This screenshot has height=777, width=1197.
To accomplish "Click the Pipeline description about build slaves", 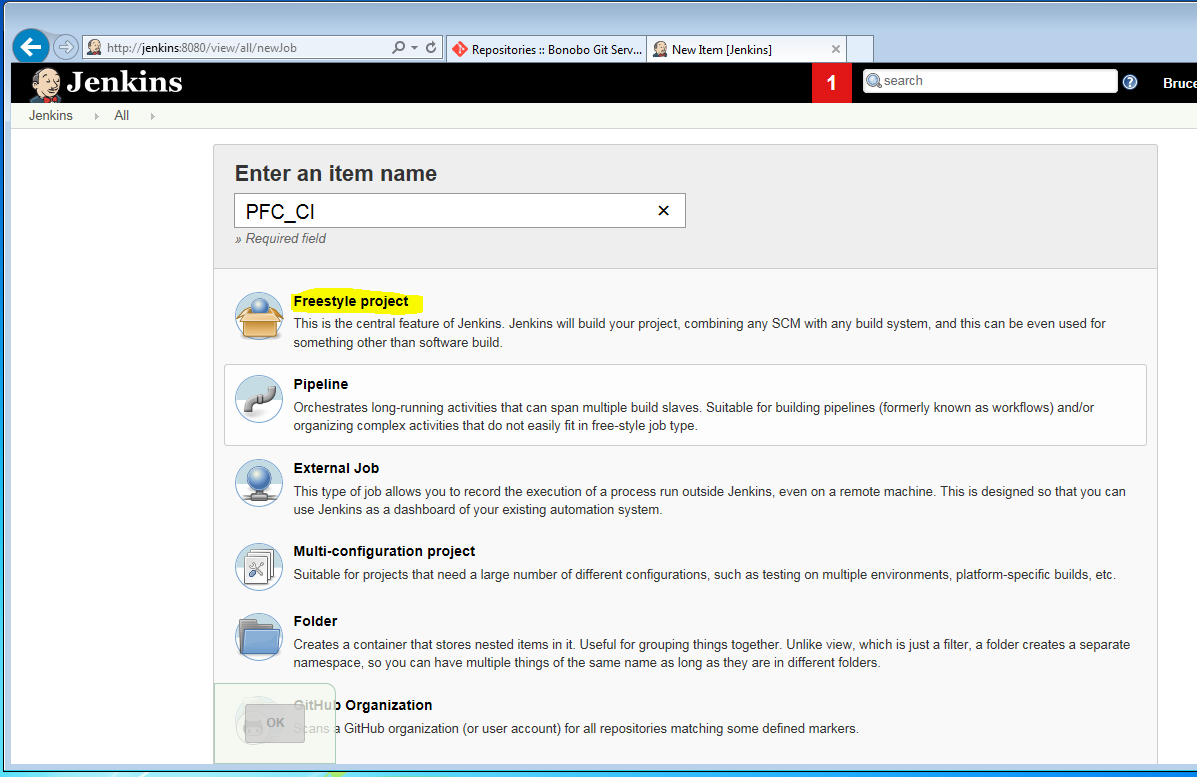I will 694,417.
